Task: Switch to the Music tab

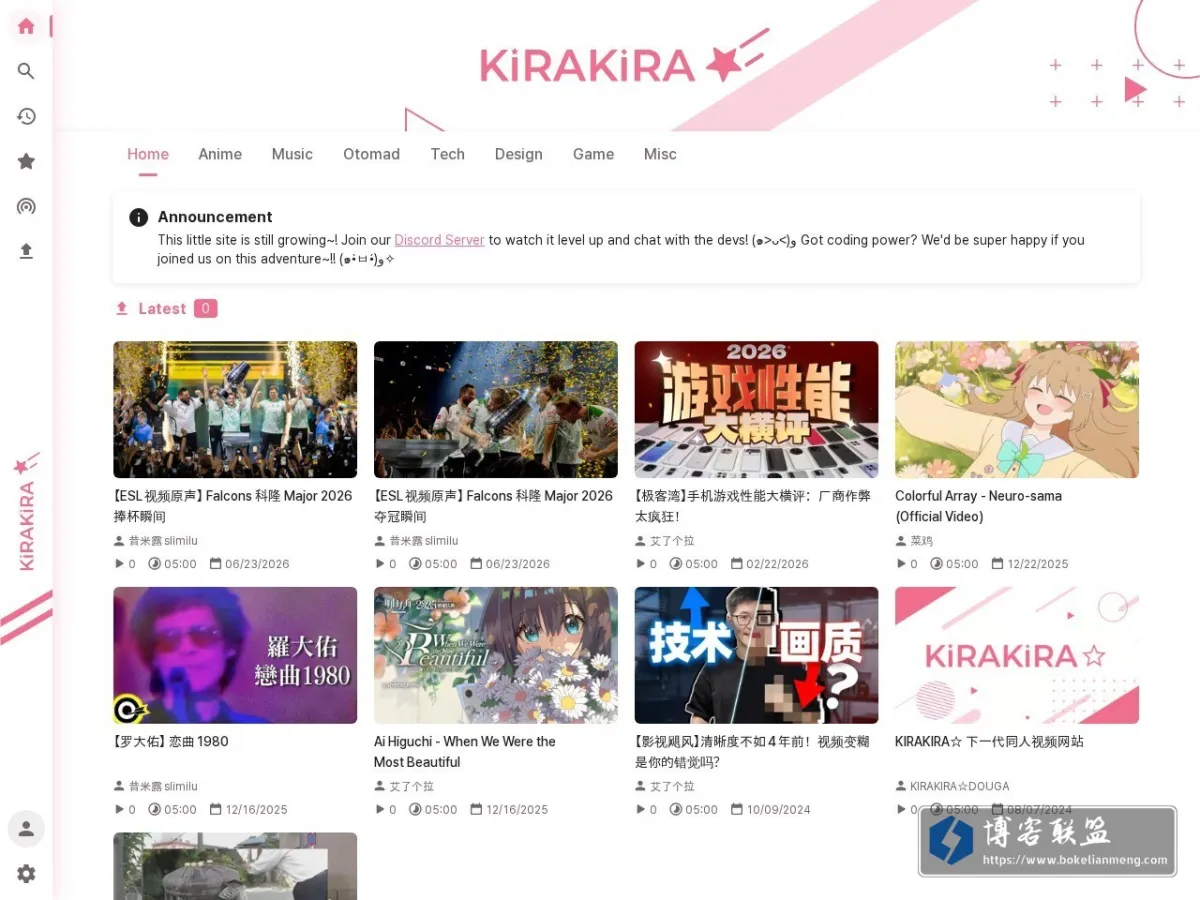Action: [292, 154]
